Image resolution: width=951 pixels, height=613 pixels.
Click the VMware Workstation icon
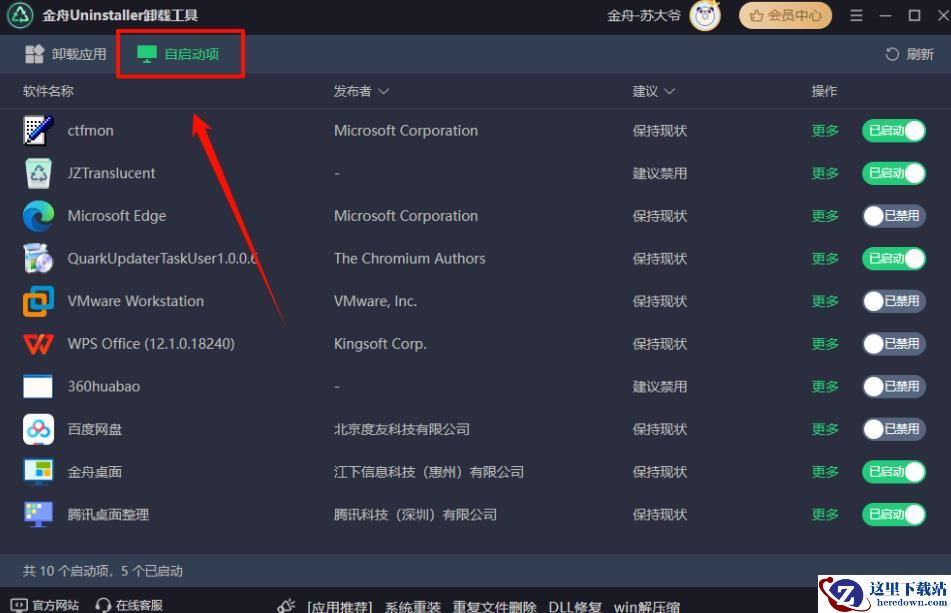tap(38, 301)
